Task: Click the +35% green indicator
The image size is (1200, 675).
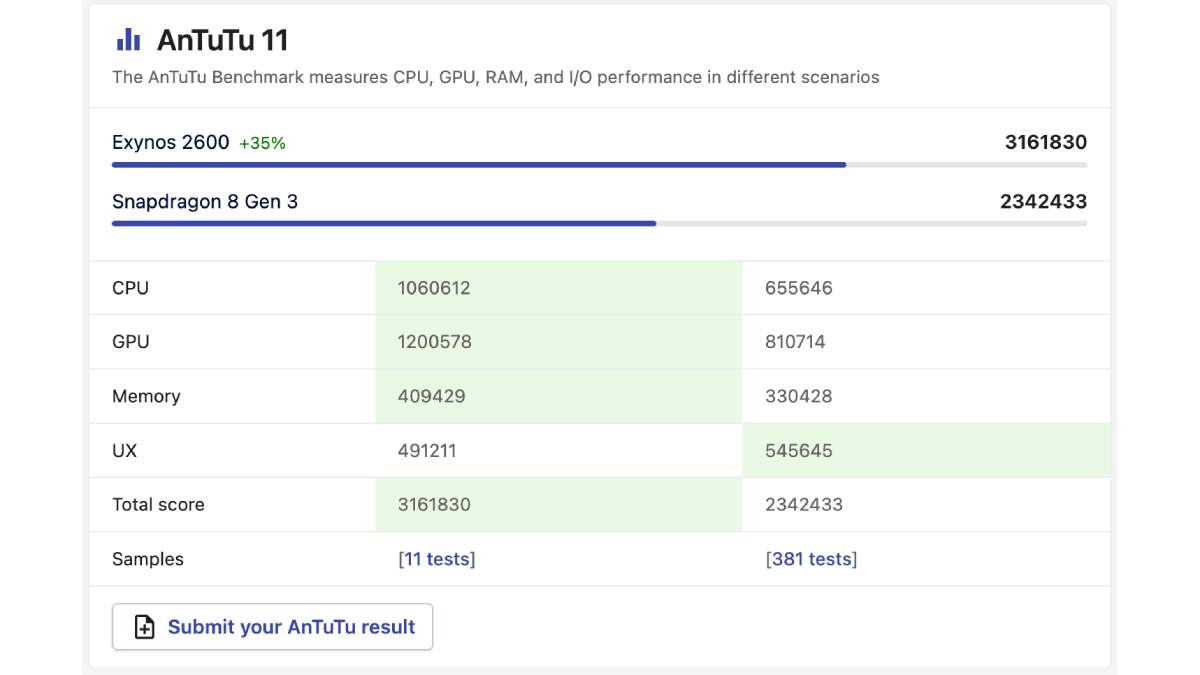Action: [262, 143]
